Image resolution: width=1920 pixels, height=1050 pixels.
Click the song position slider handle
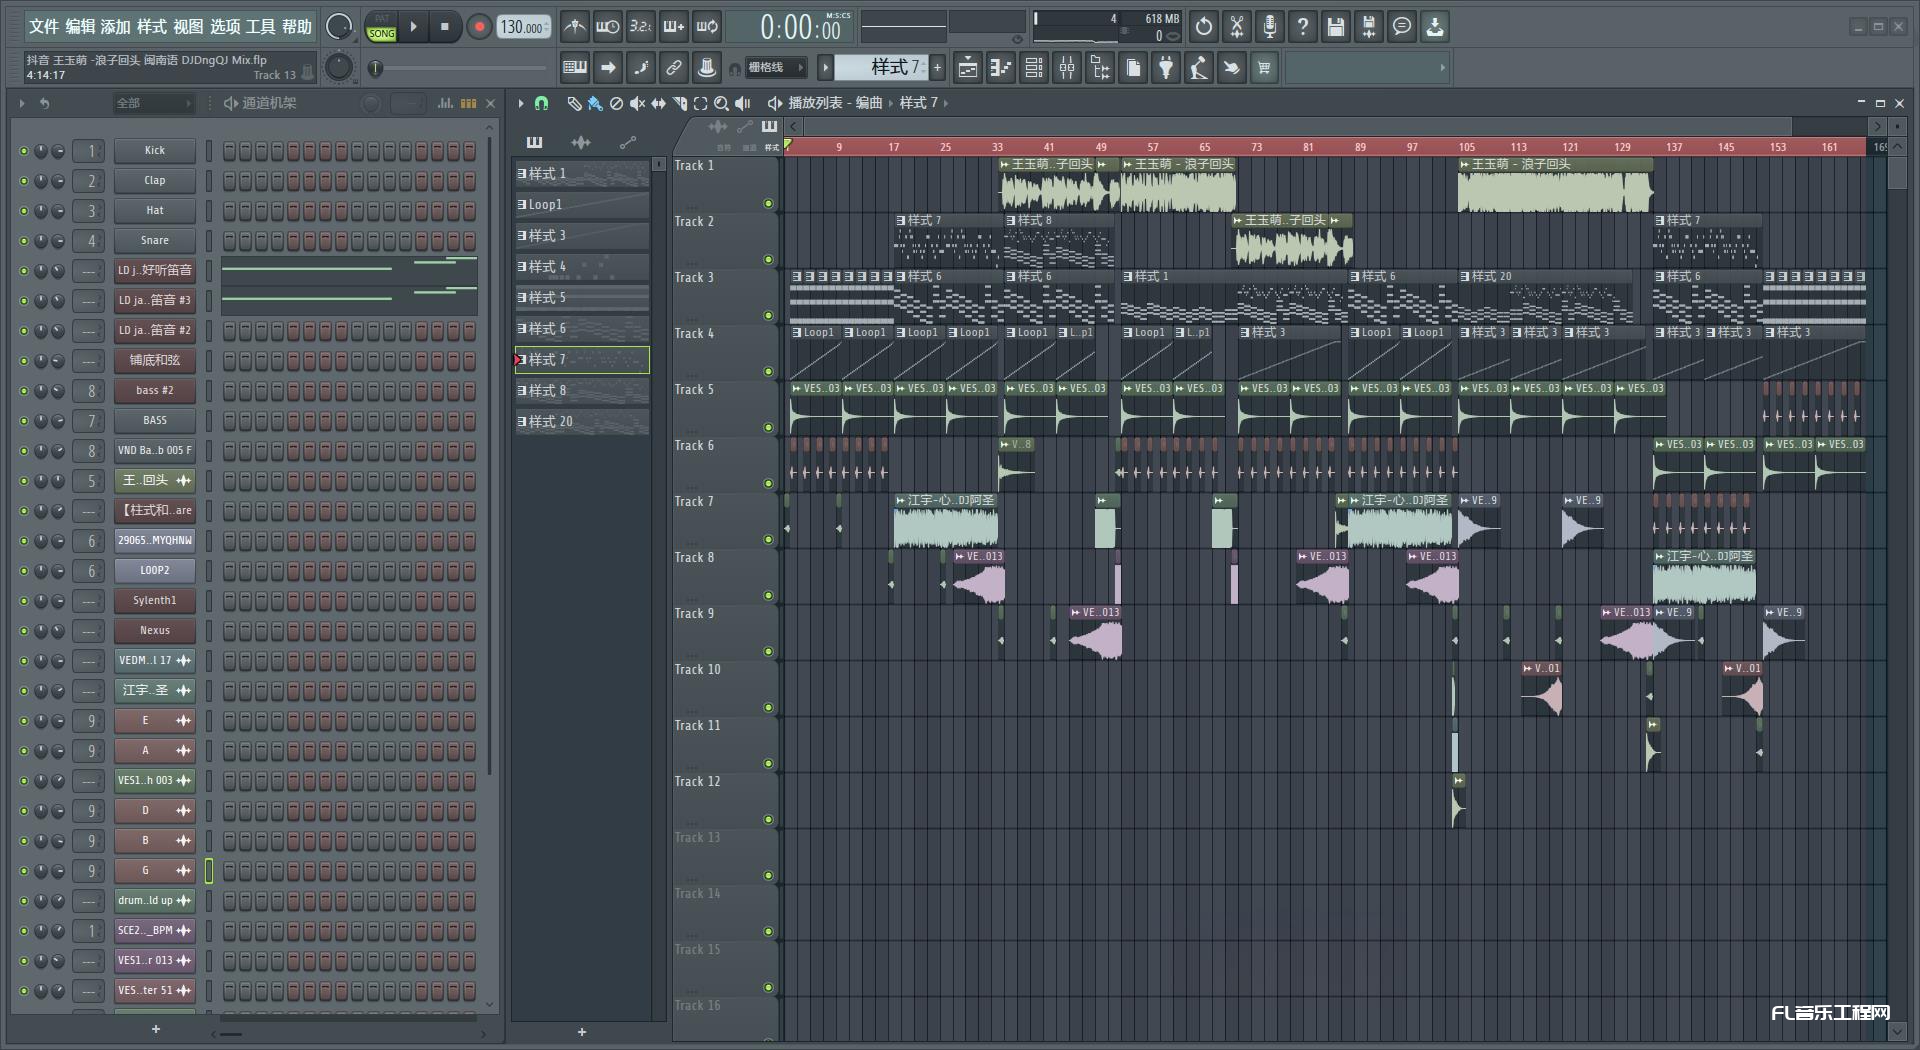click(x=376, y=69)
